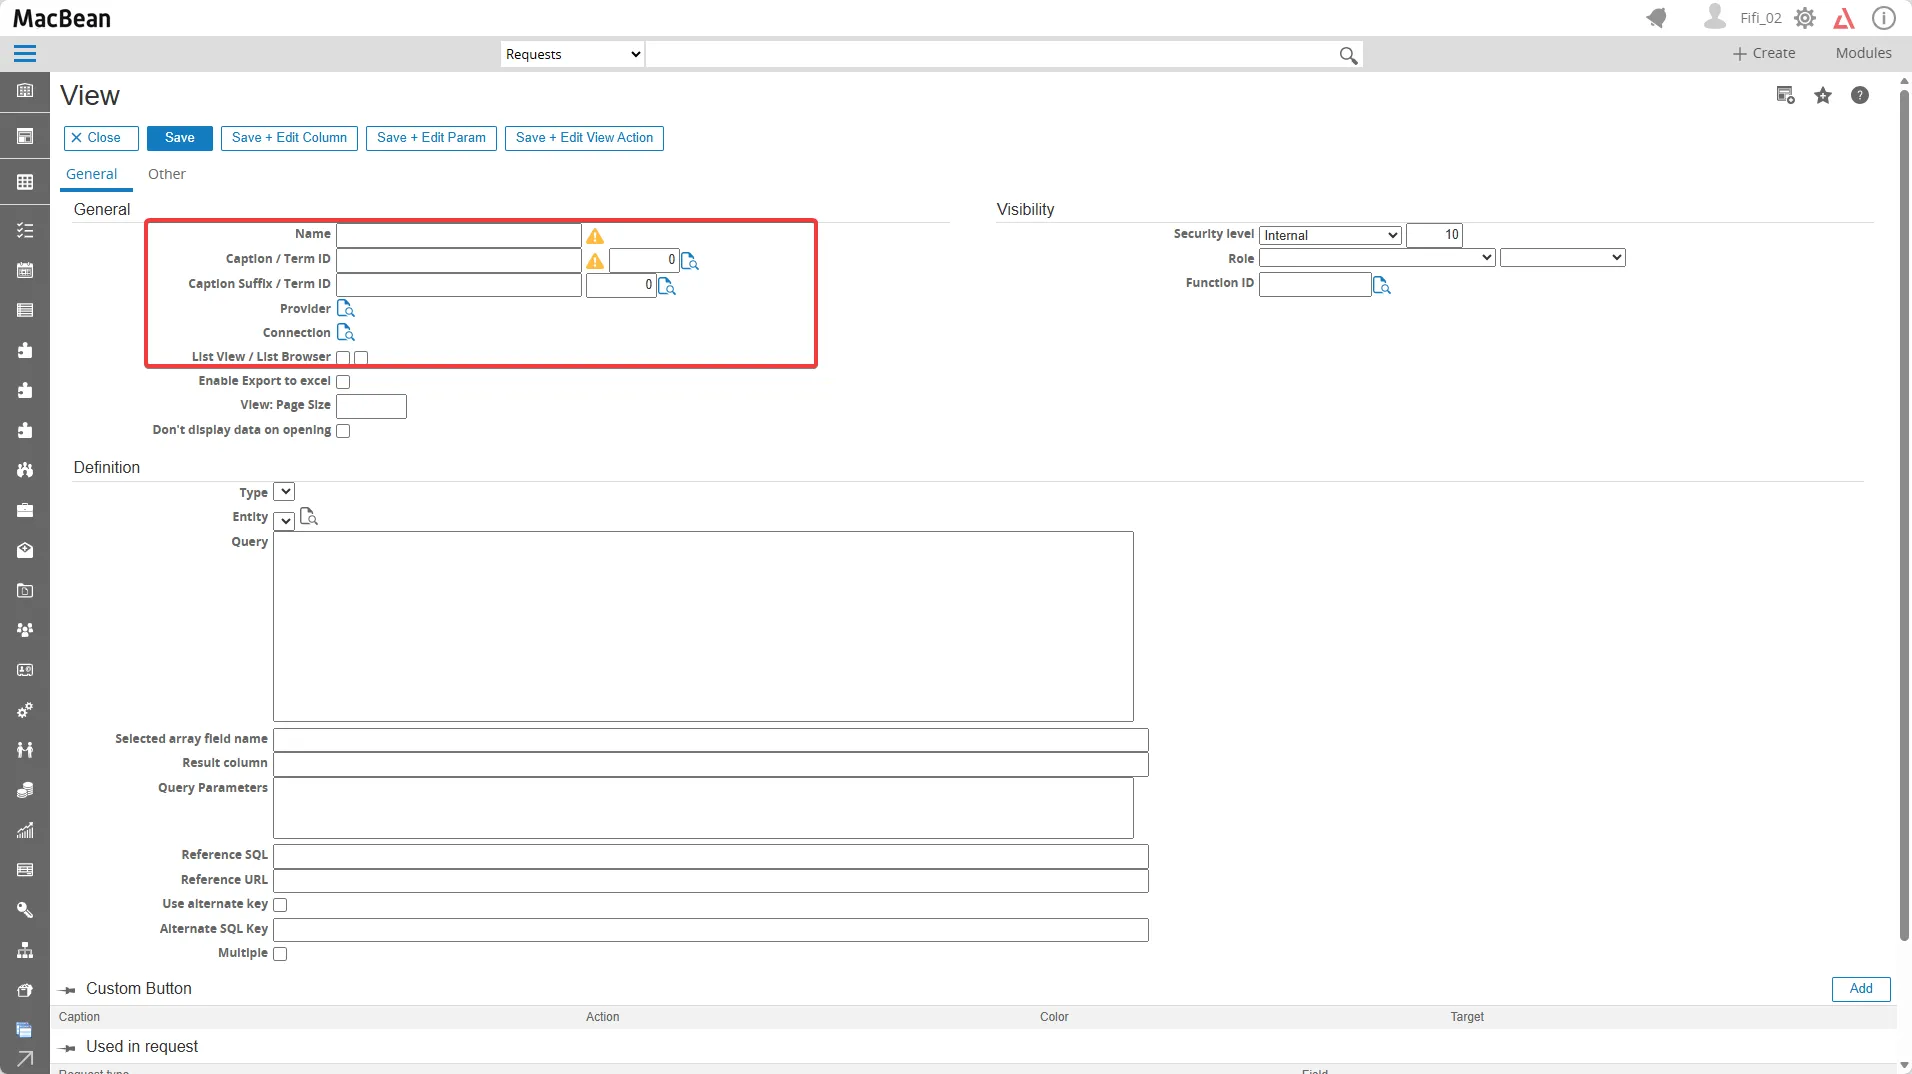Open the Security level dropdown

1331,235
